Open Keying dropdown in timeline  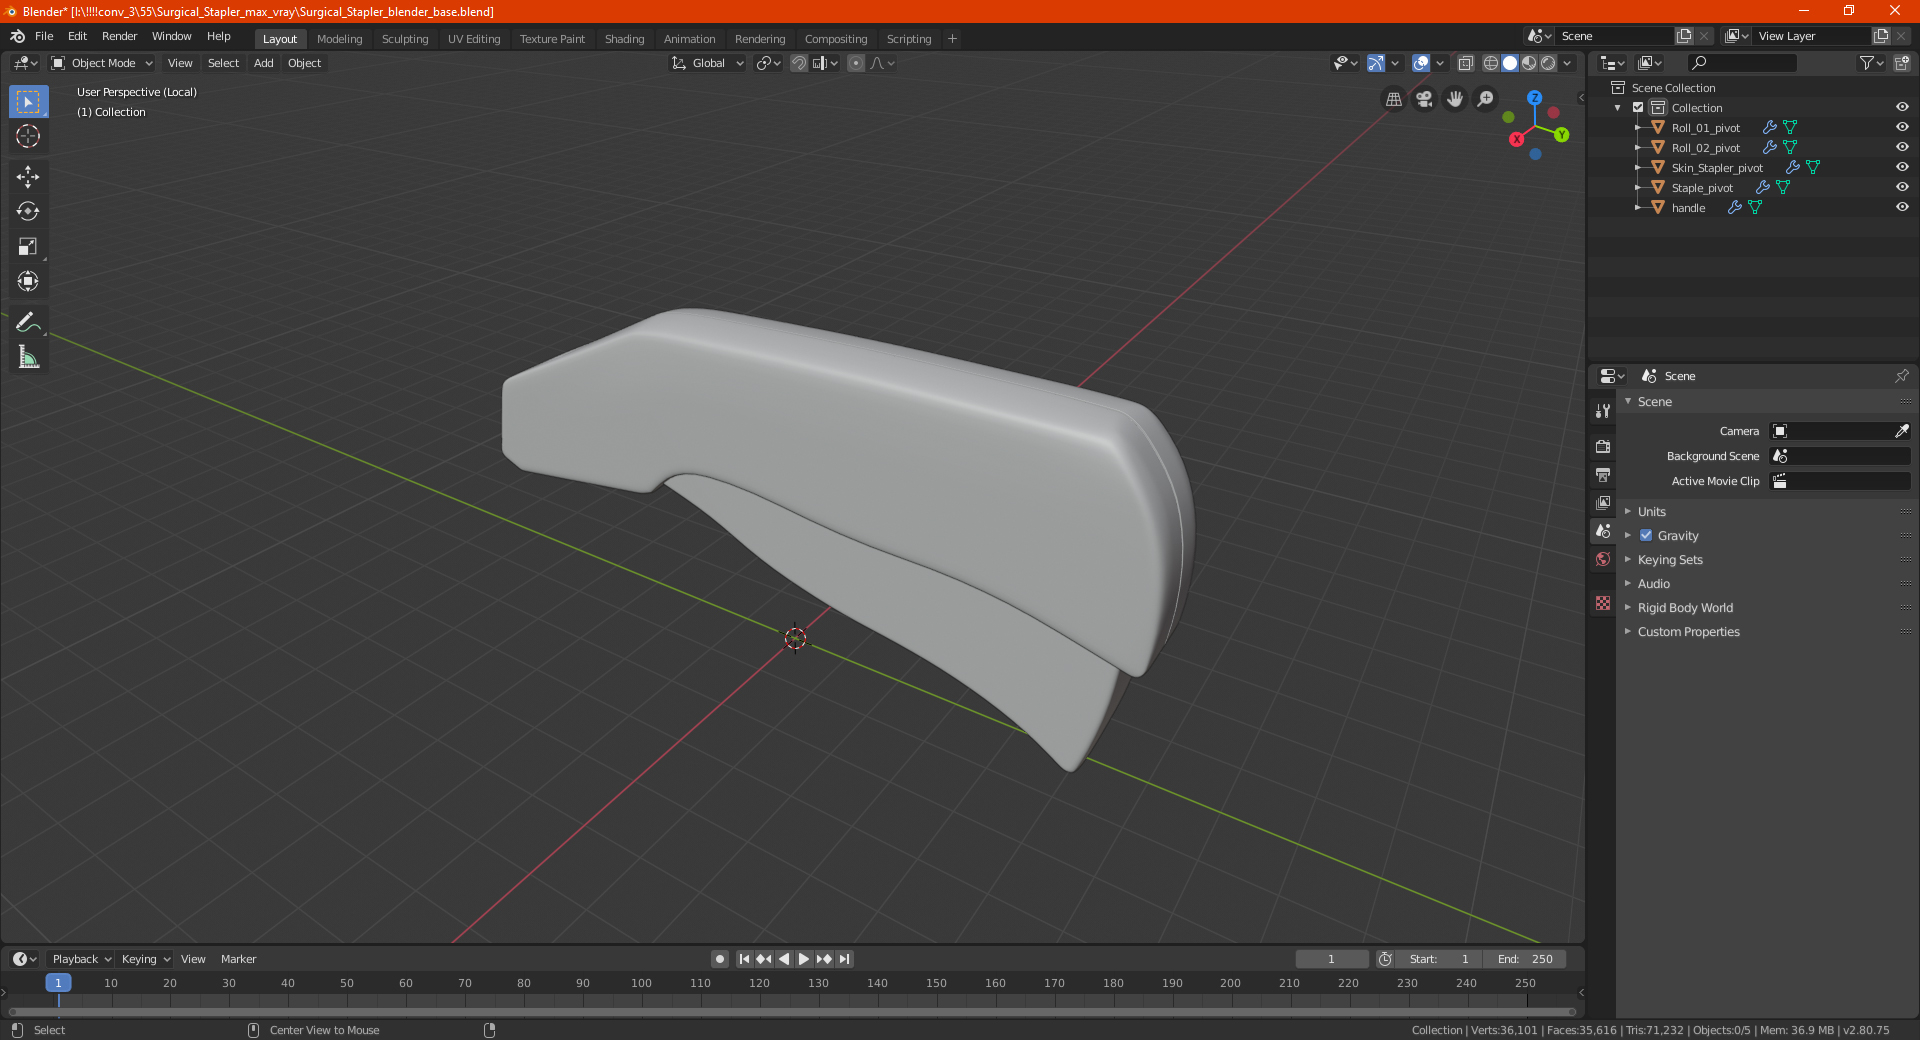[x=145, y=959]
